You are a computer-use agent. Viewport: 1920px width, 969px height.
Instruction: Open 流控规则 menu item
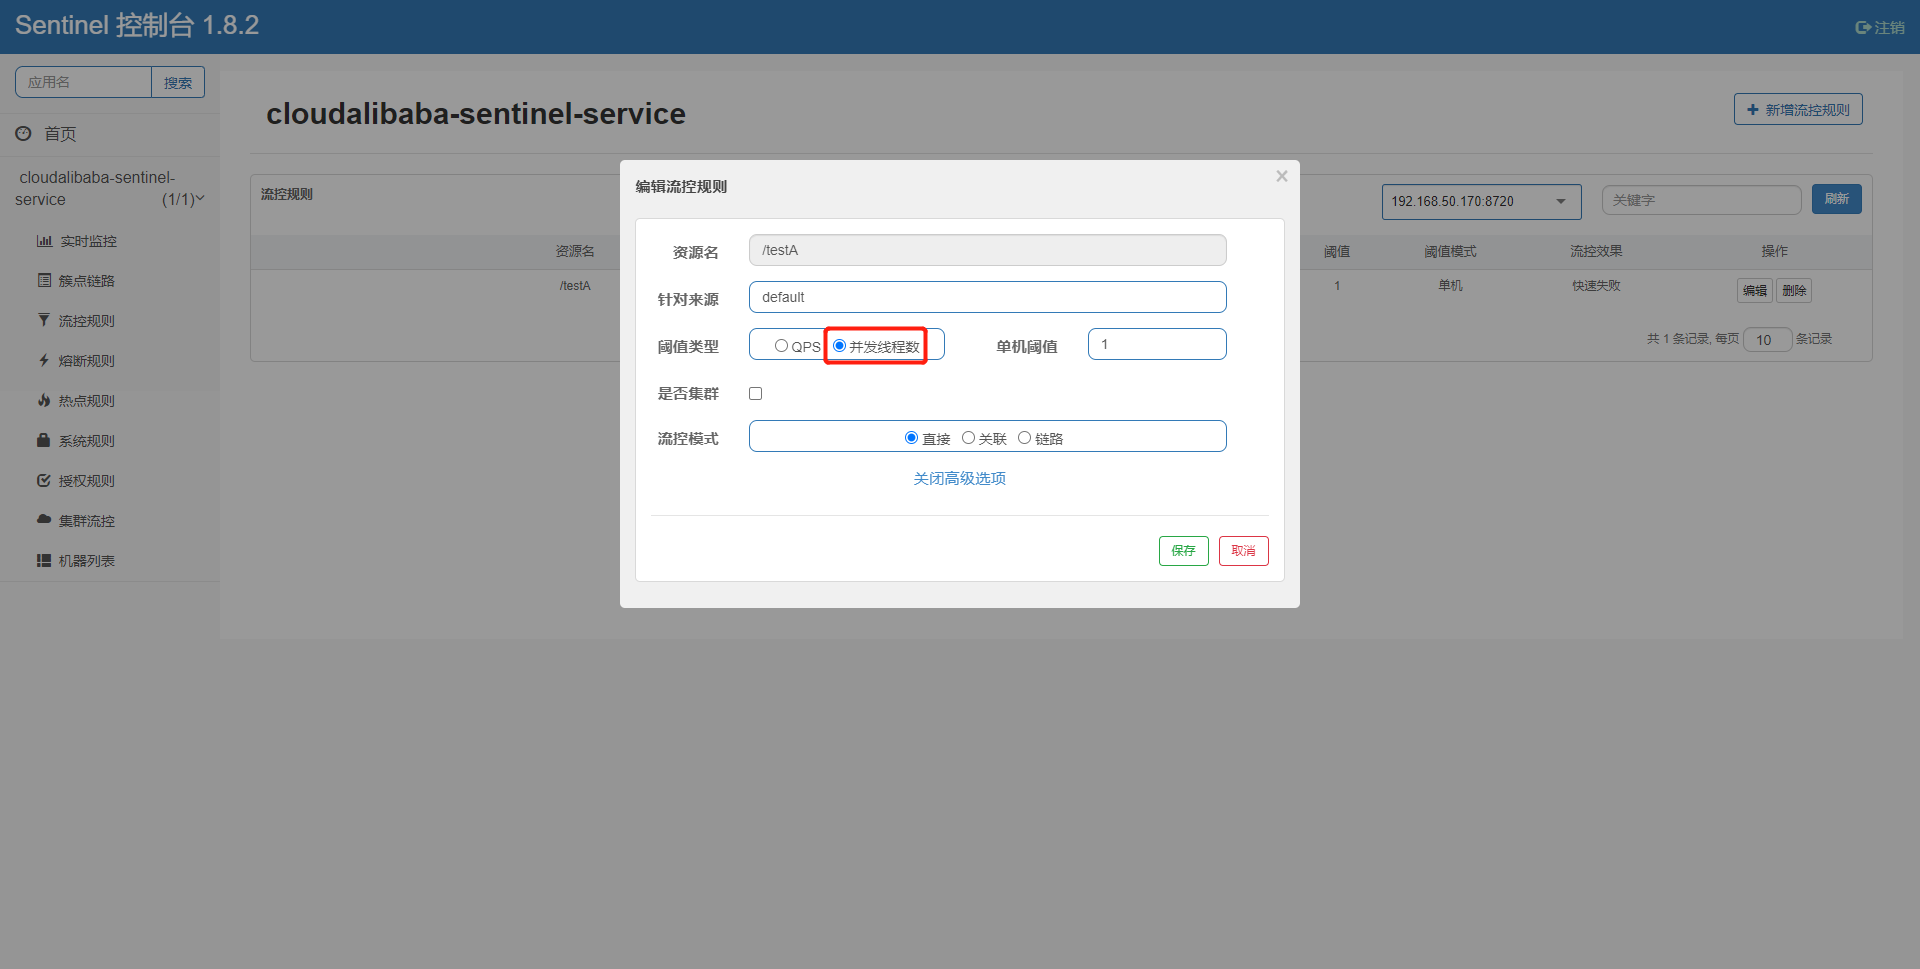point(87,321)
